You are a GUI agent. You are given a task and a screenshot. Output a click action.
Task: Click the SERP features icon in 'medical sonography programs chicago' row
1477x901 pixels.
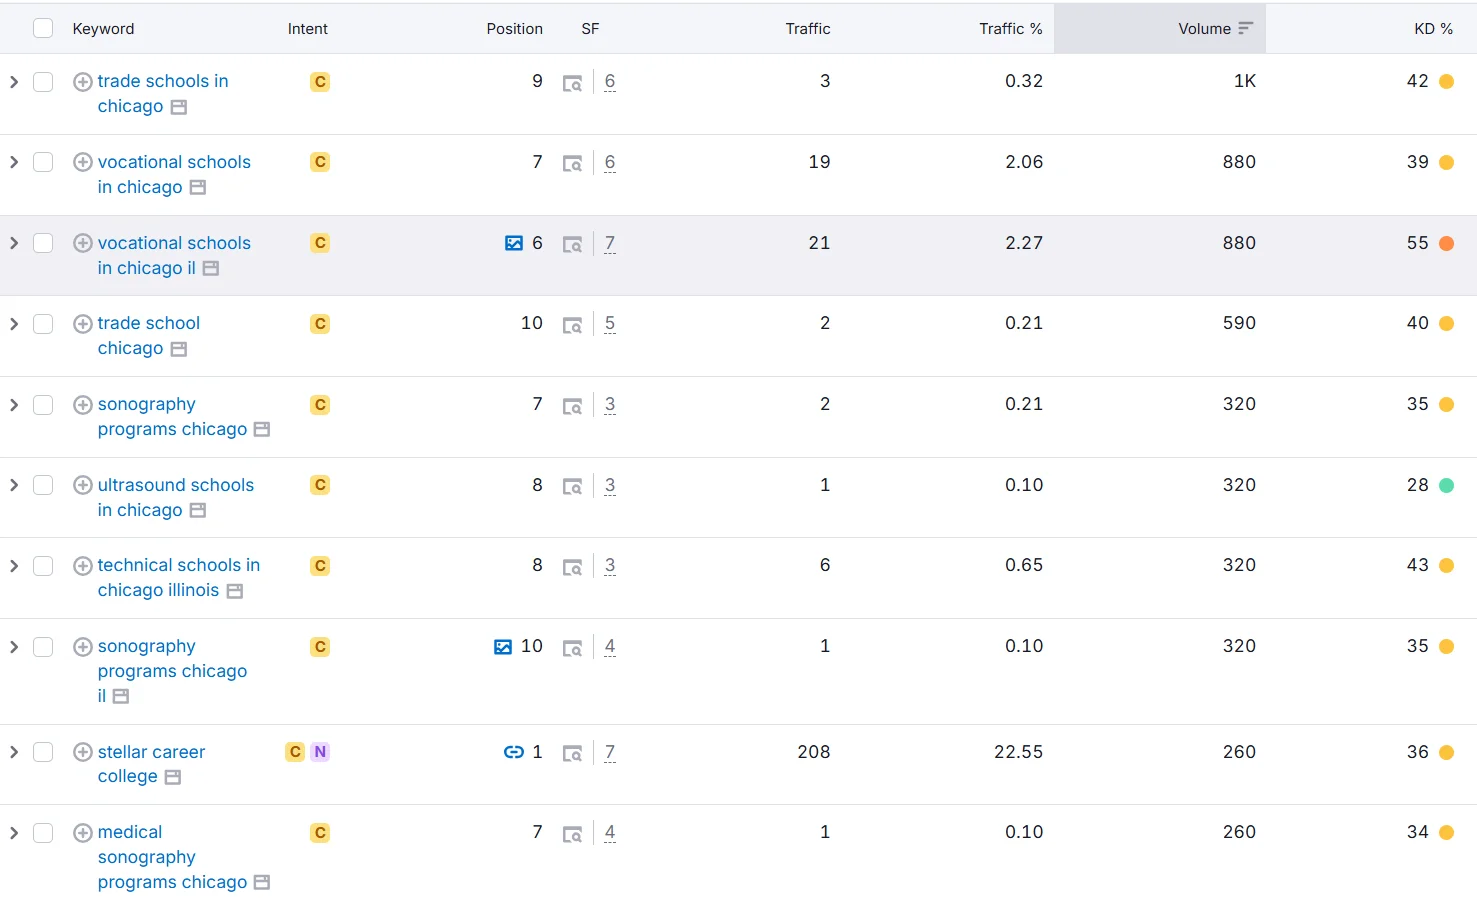point(572,833)
